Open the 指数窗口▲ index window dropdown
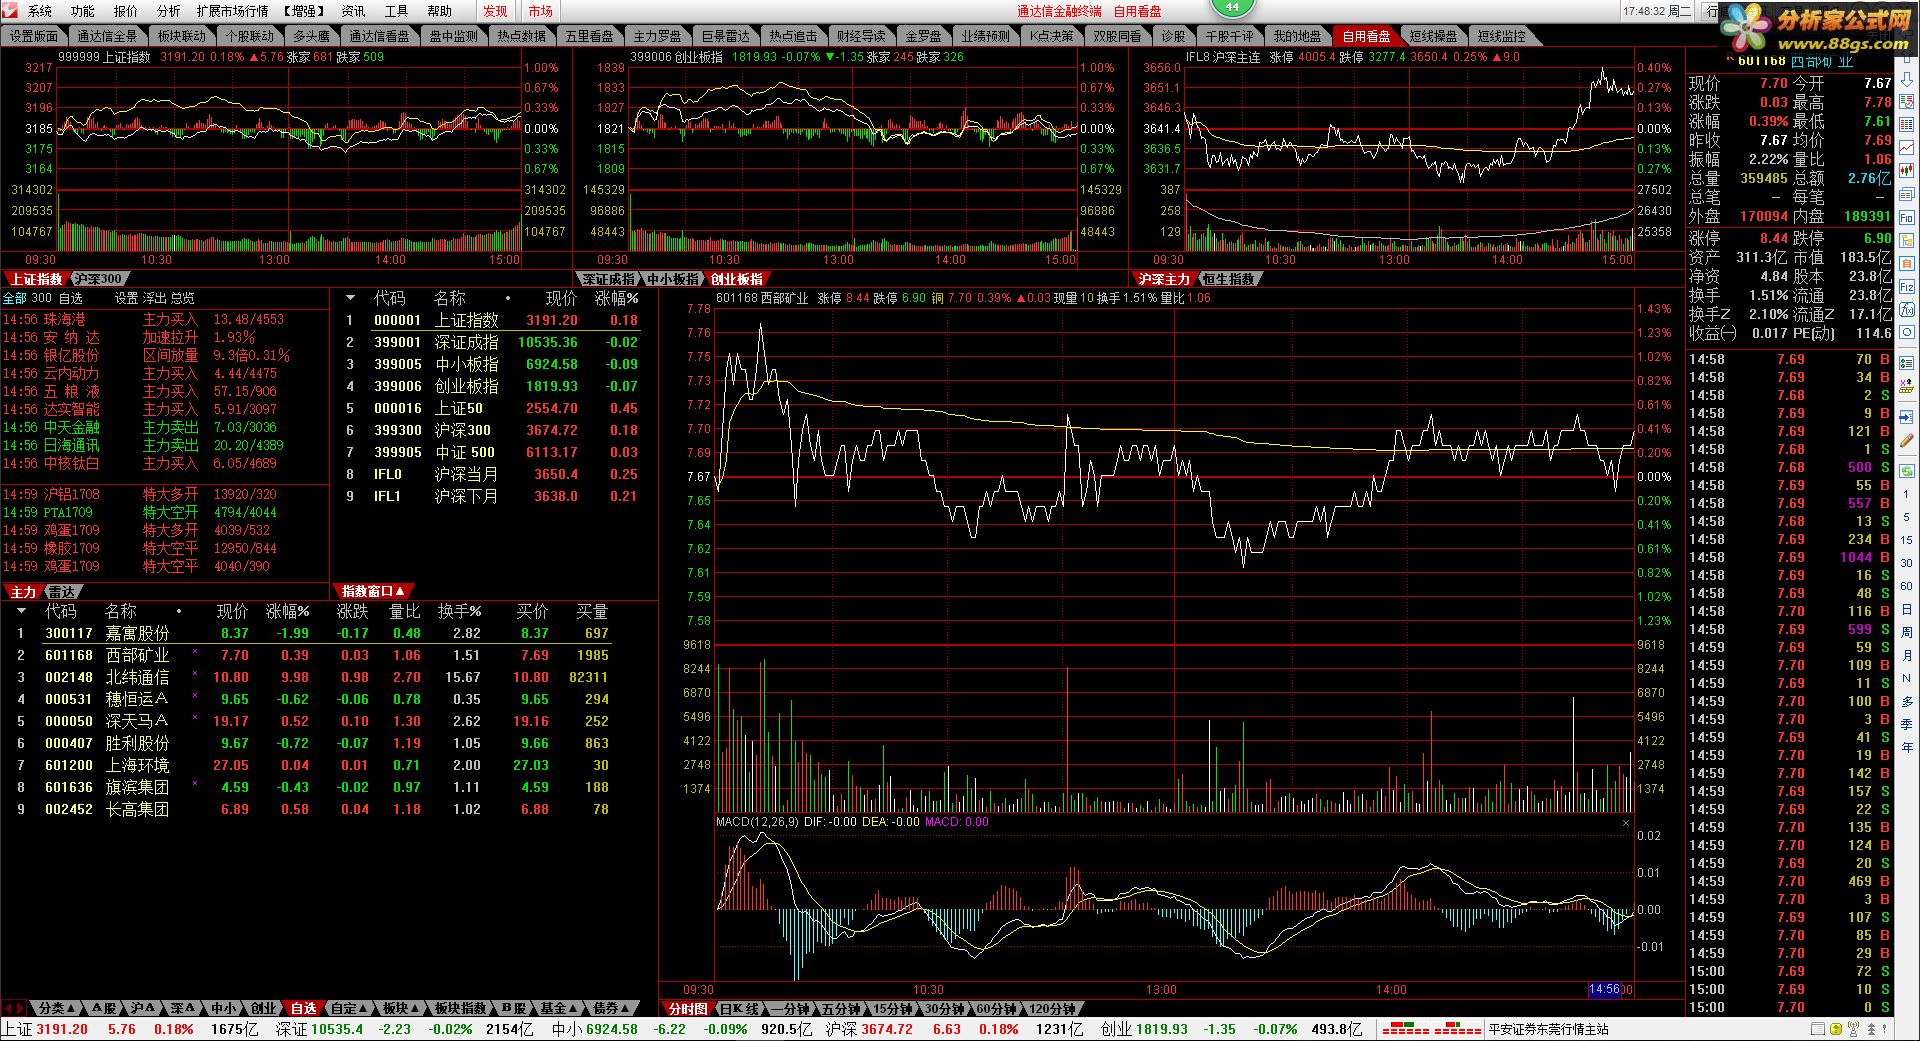 point(373,591)
